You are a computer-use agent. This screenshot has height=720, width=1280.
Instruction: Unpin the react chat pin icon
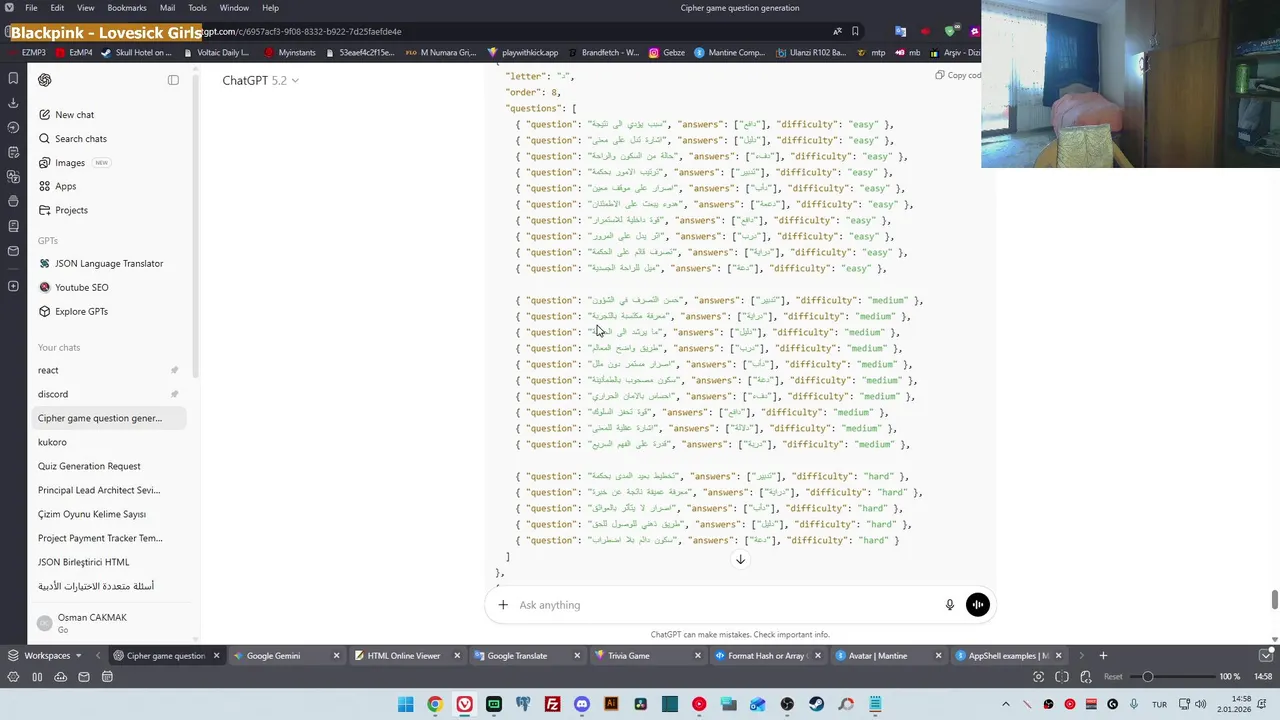point(174,370)
